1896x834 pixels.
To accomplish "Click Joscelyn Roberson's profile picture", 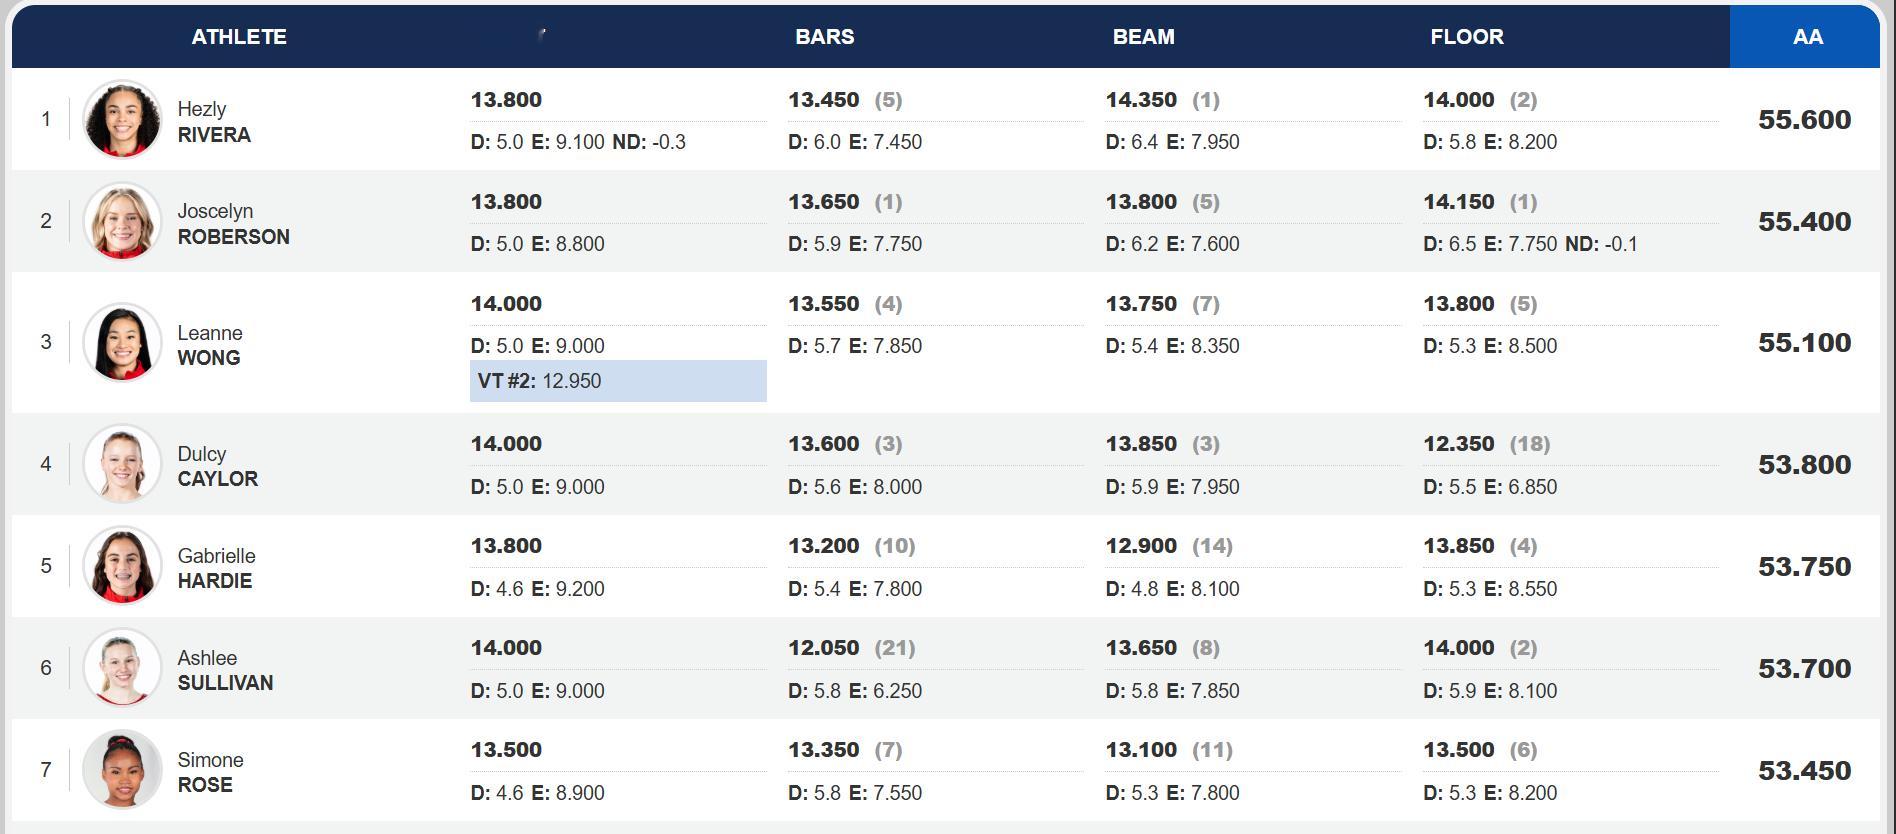I will click(x=122, y=221).
